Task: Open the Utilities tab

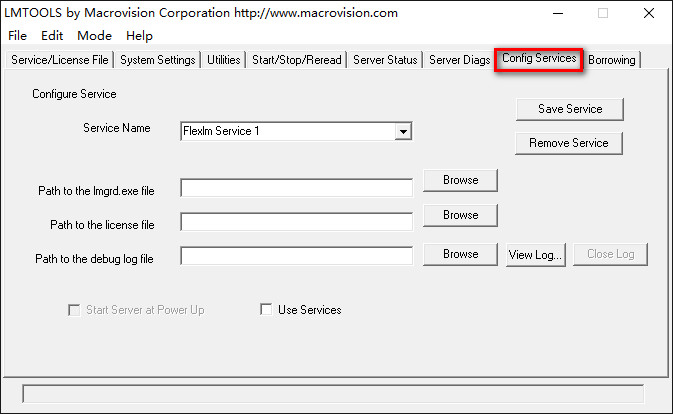Action: [x=224, y=60]
